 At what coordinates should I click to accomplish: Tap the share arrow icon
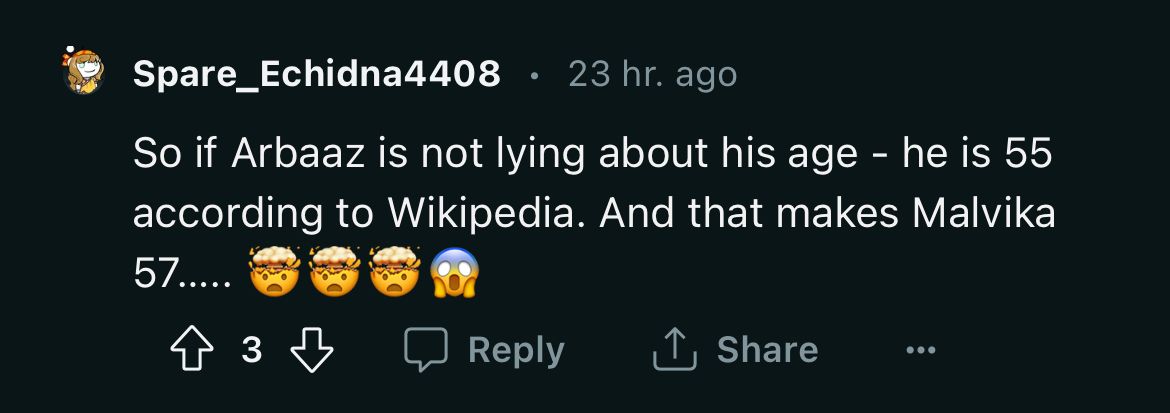tap(674, 350)
